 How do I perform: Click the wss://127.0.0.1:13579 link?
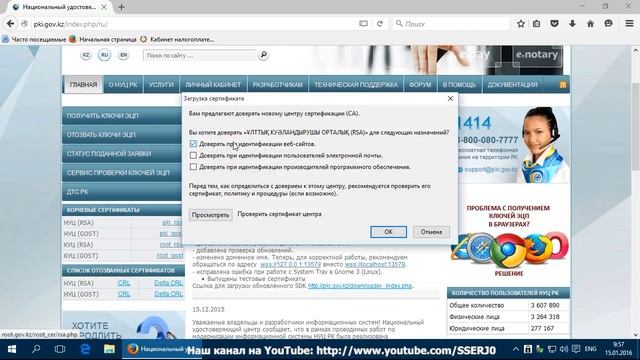[x=291, y=264]
